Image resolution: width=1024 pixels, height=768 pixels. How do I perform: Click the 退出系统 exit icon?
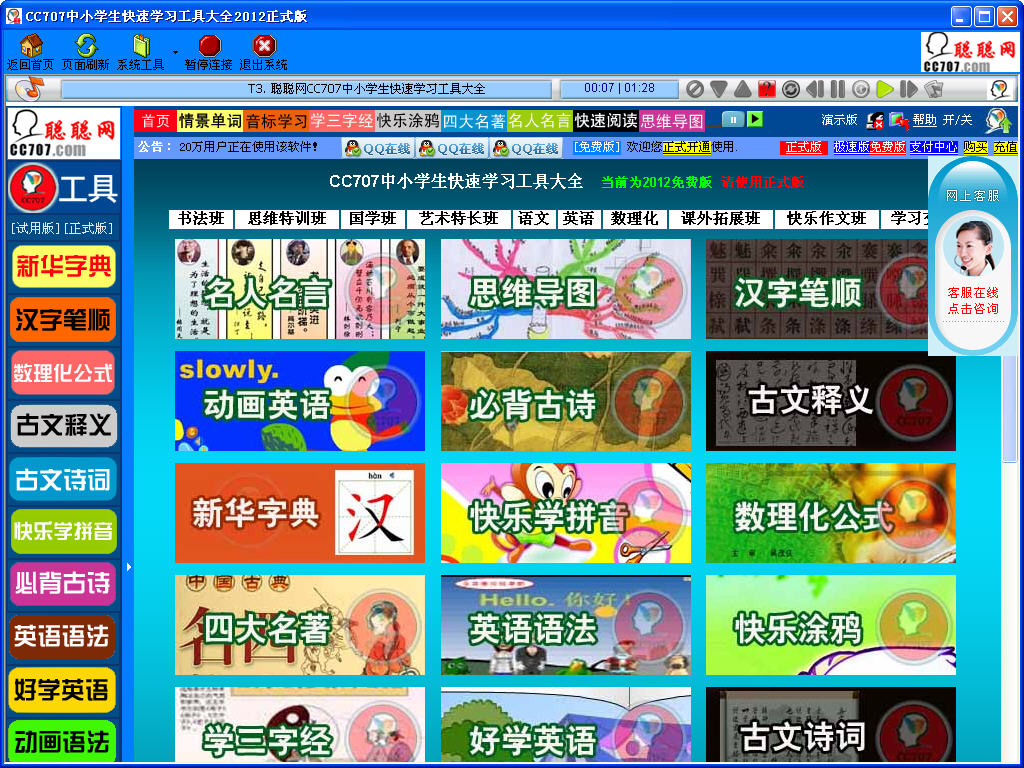point(265,47)
